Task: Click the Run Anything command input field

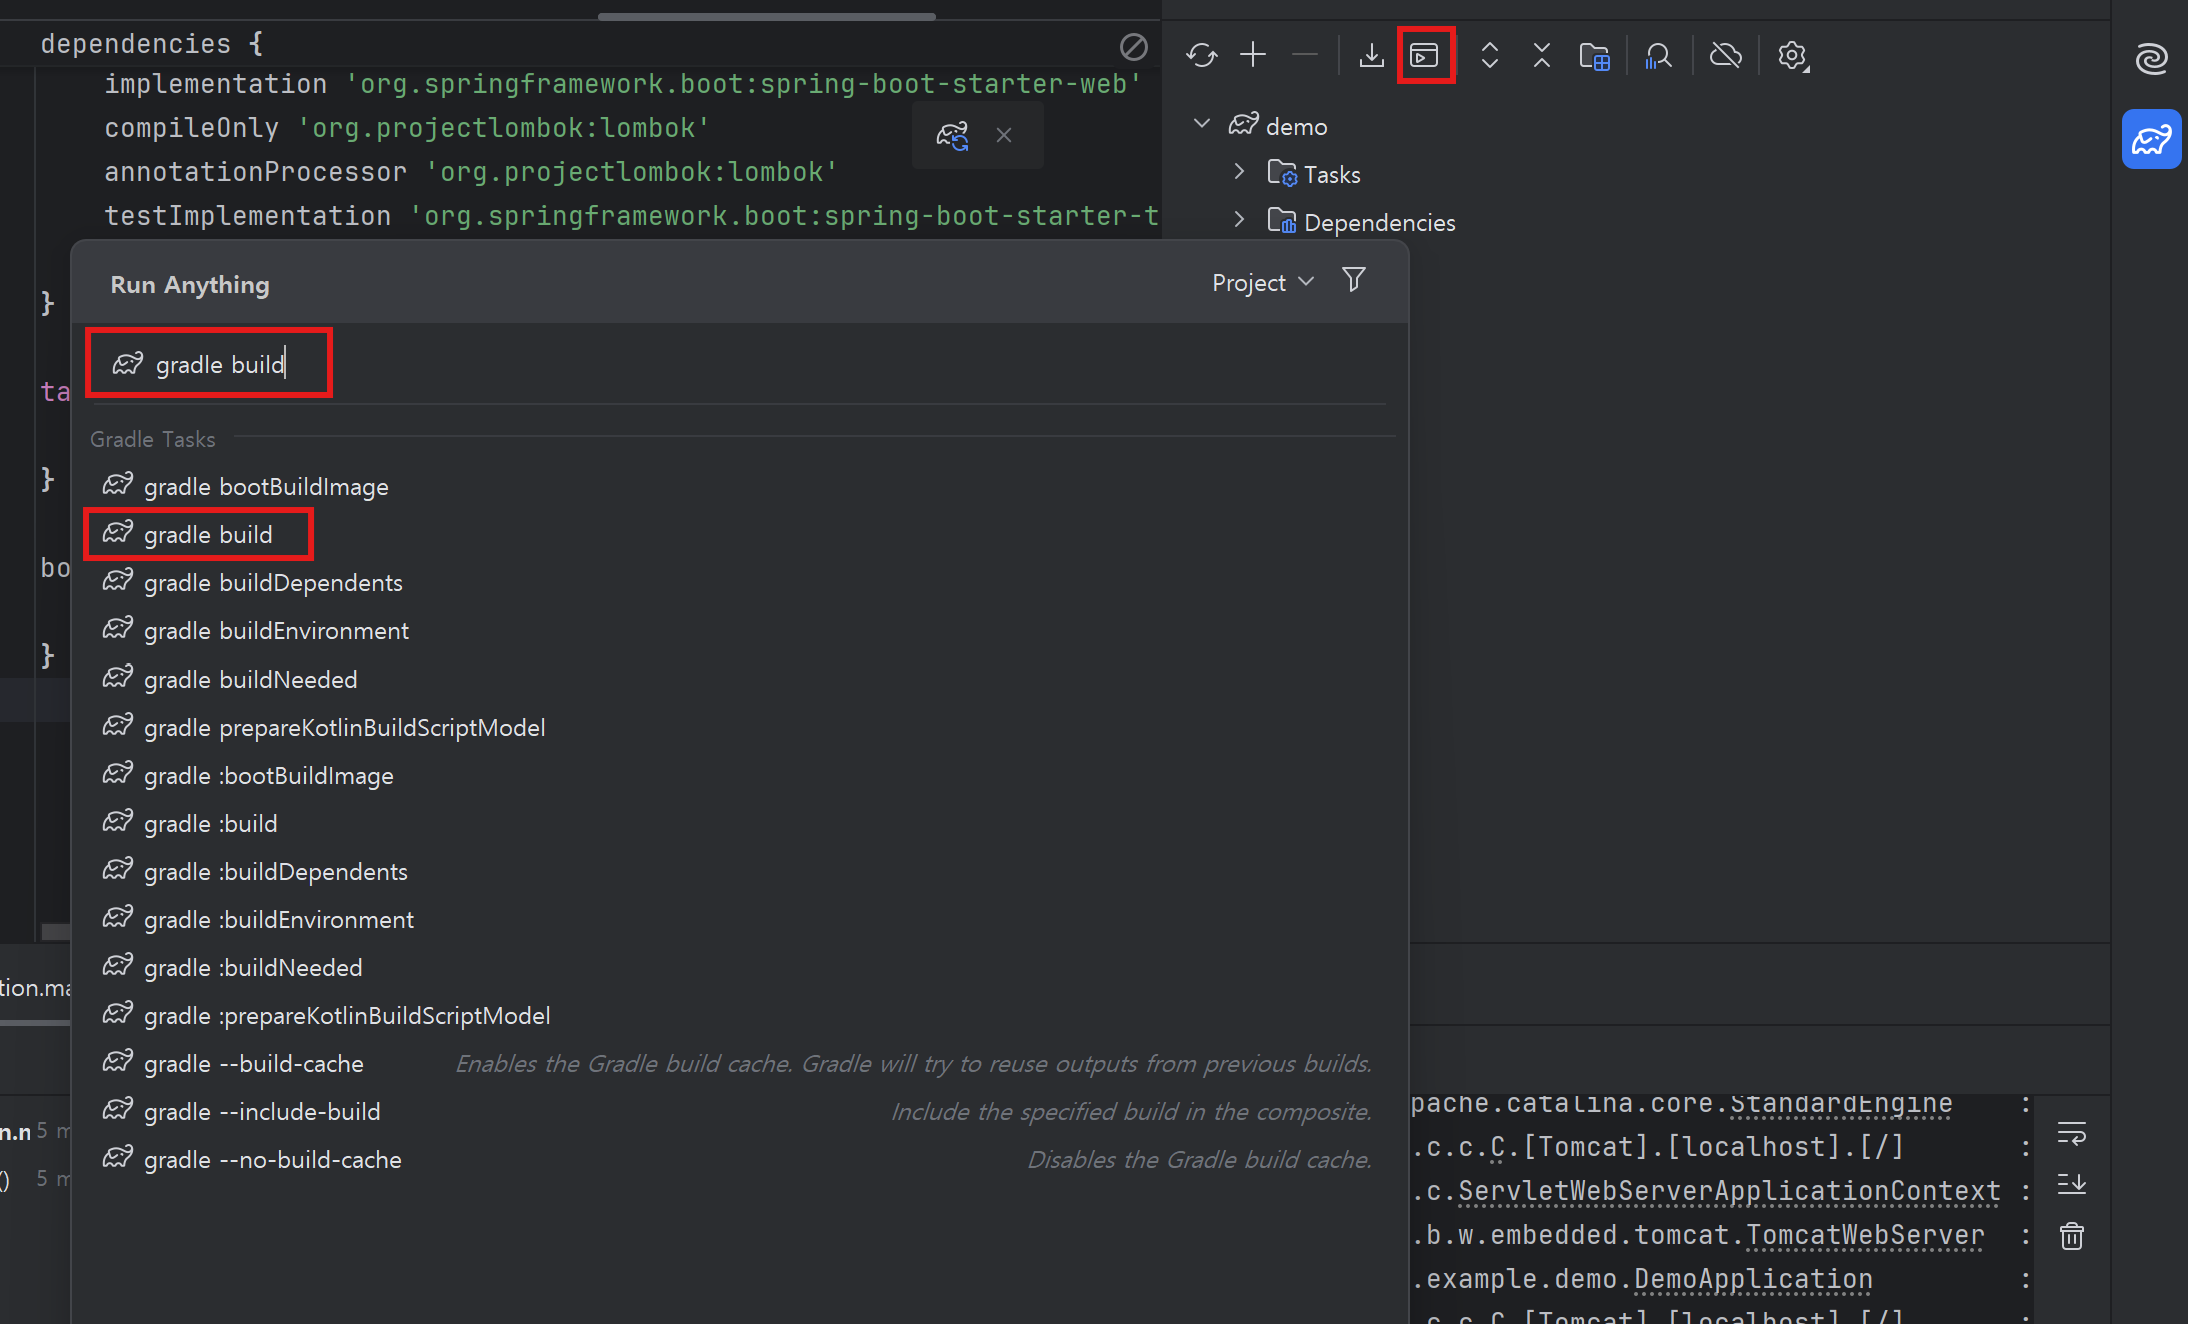Action: click(700, 365)
